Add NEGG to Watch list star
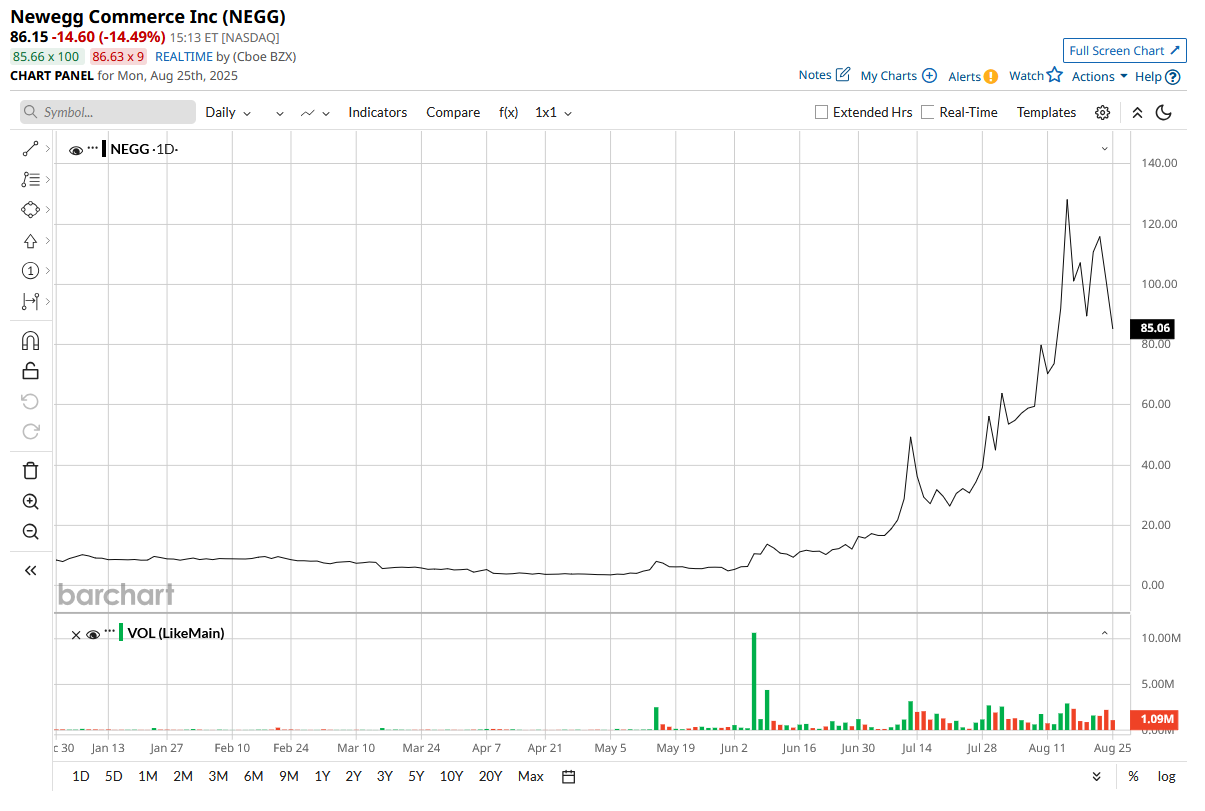1205x811 pixels. pyautogui.click(x=1054, y=75)
